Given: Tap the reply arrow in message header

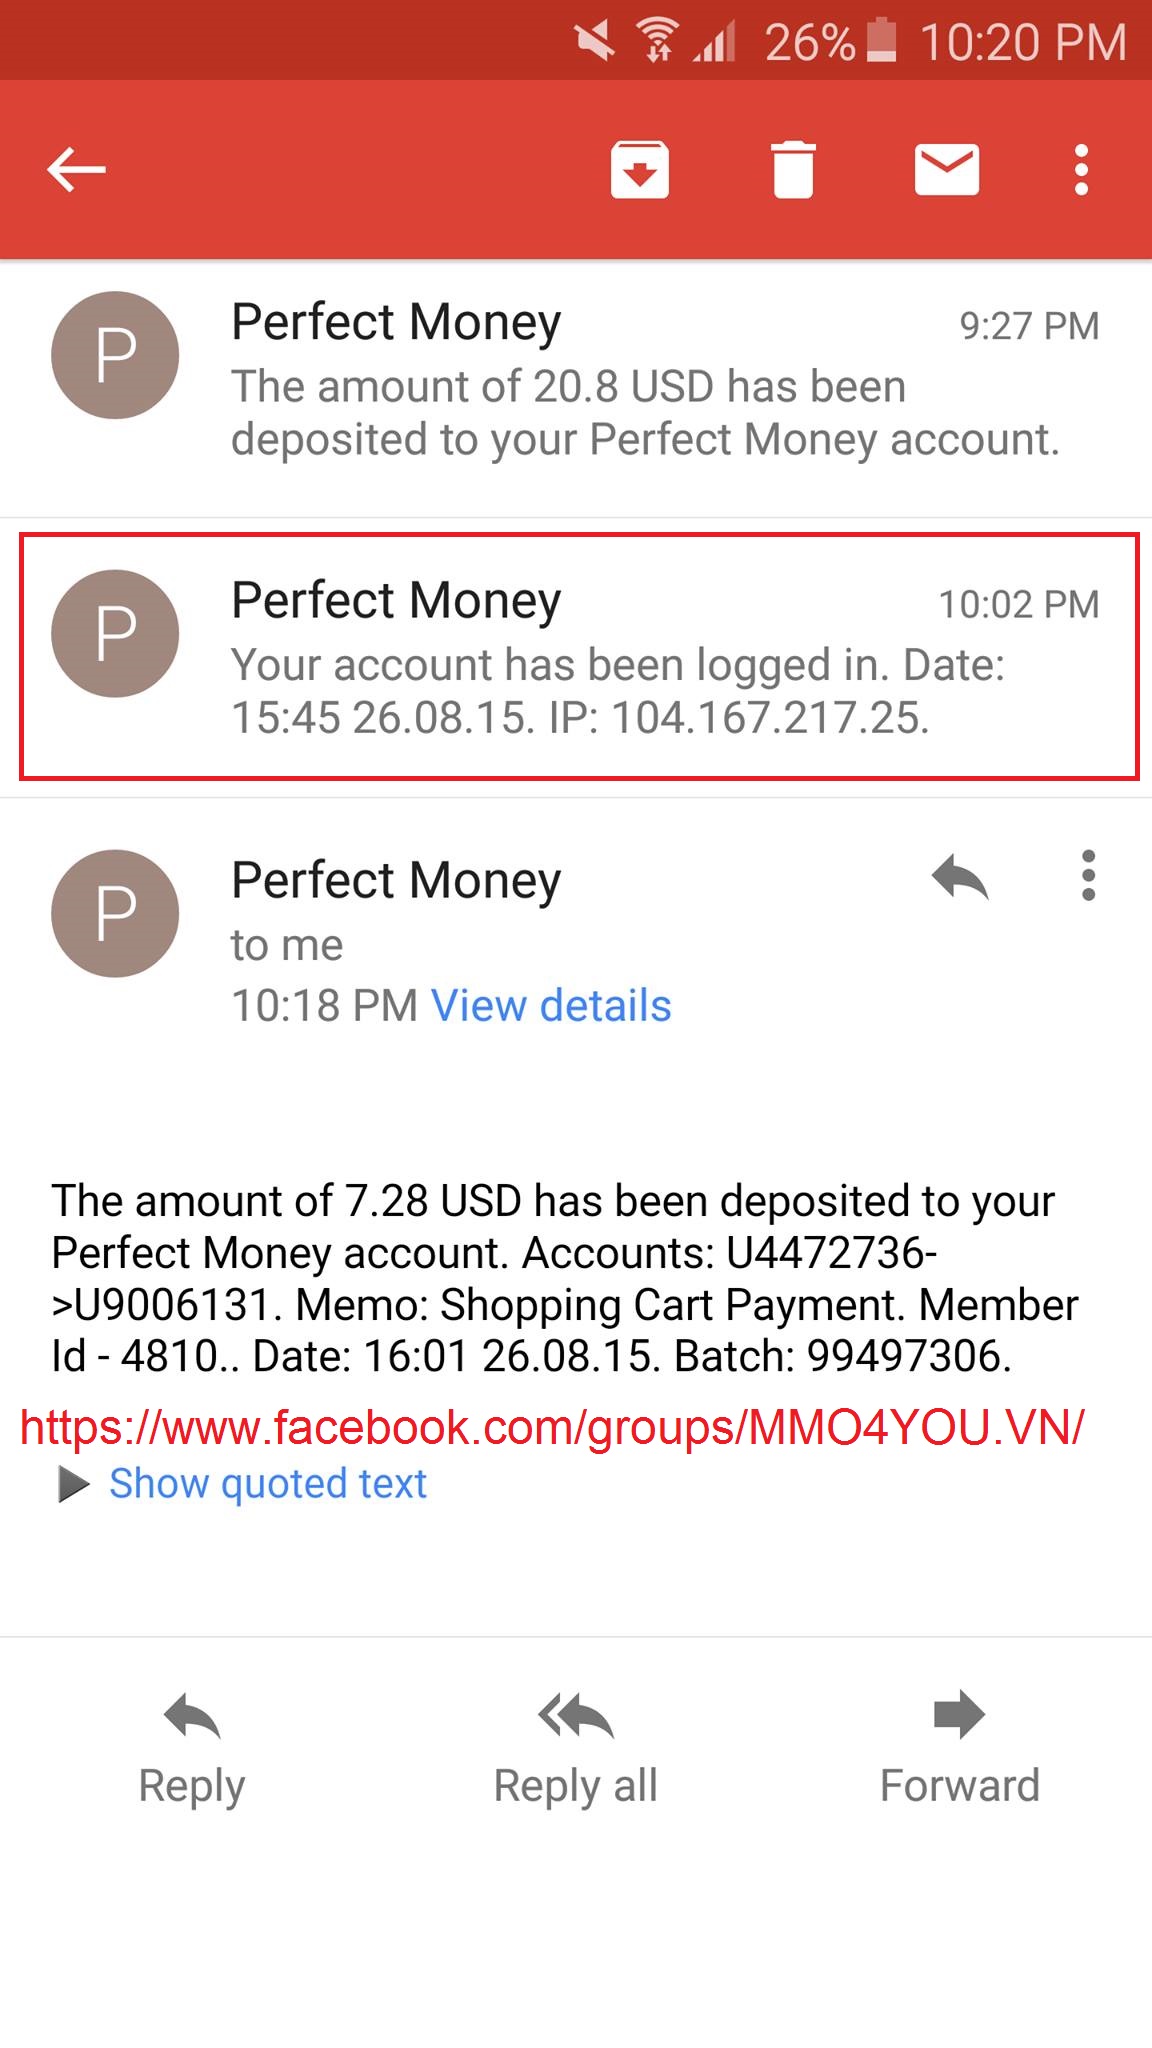Looking at the screenshot, I should point(959,877).
